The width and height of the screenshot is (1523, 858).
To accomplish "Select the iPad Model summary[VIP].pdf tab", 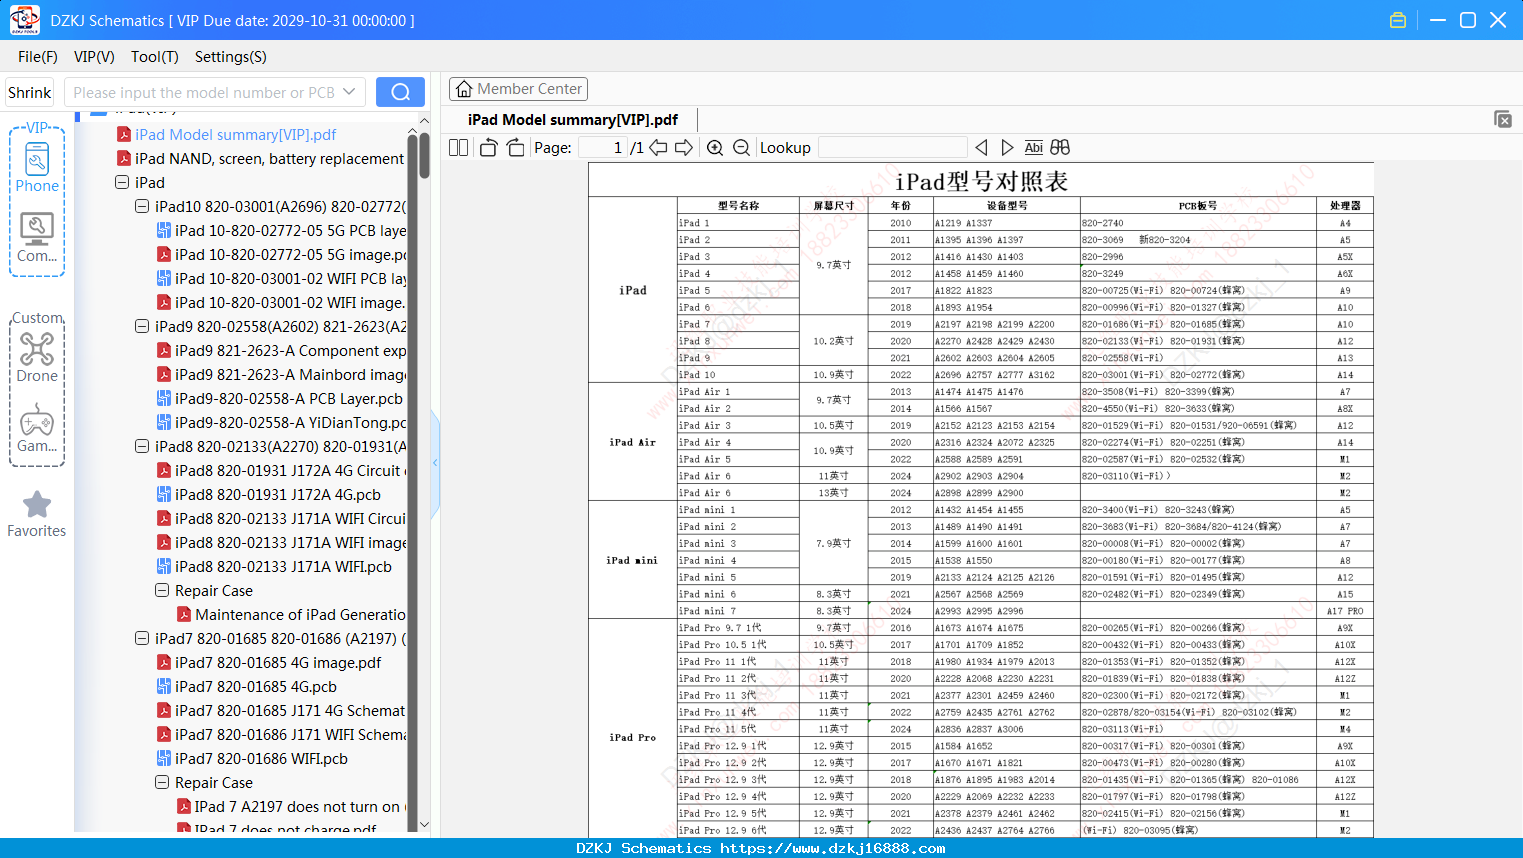I will tap(573, 120).
